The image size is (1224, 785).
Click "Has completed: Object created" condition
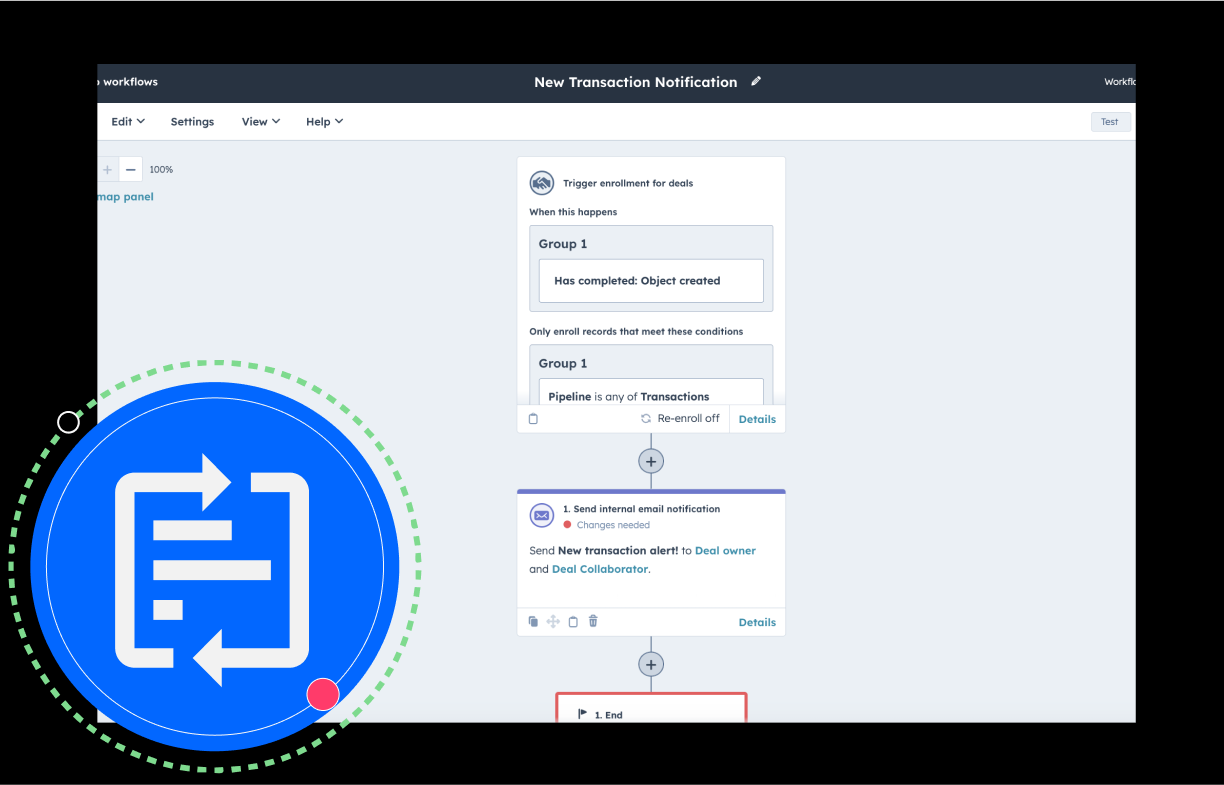(651, 281)
